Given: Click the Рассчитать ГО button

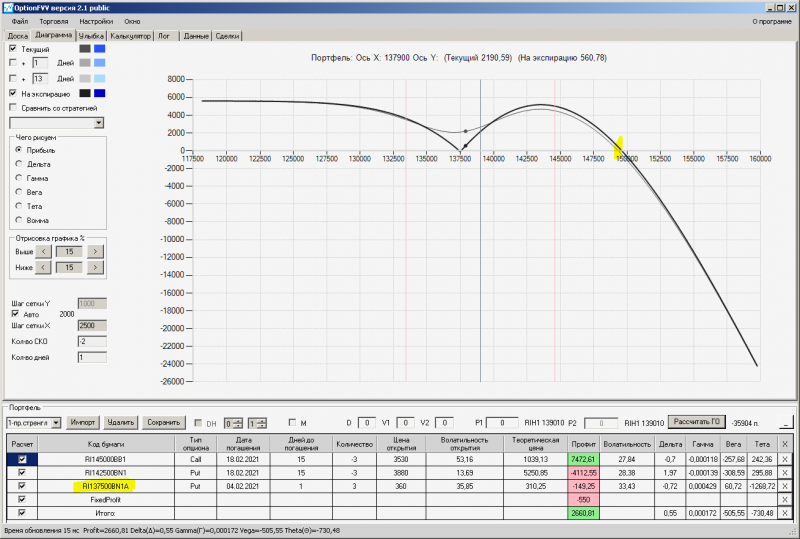Looking at the screenshot, I should (x=695, y=422).
